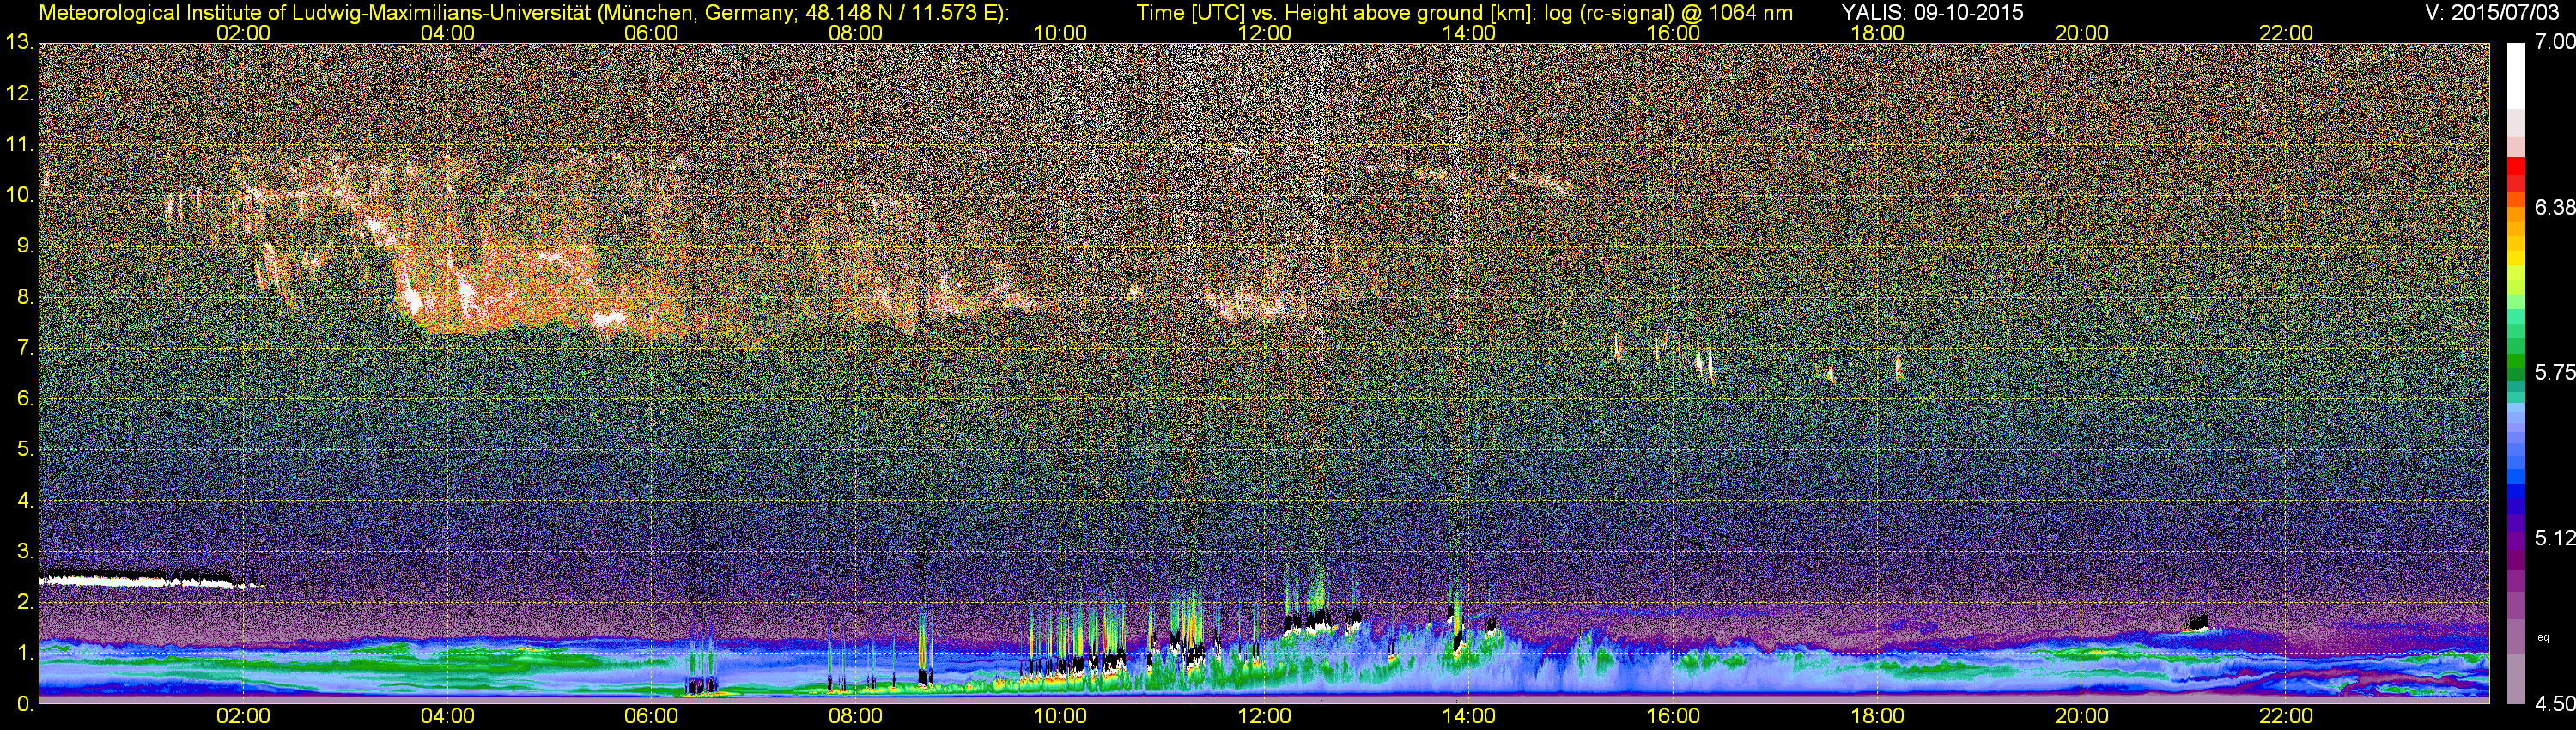The height and width of the screenshot is (730, 2576).
Task: Select 16:00 on the lower time axis
Action: [1673, 716]
